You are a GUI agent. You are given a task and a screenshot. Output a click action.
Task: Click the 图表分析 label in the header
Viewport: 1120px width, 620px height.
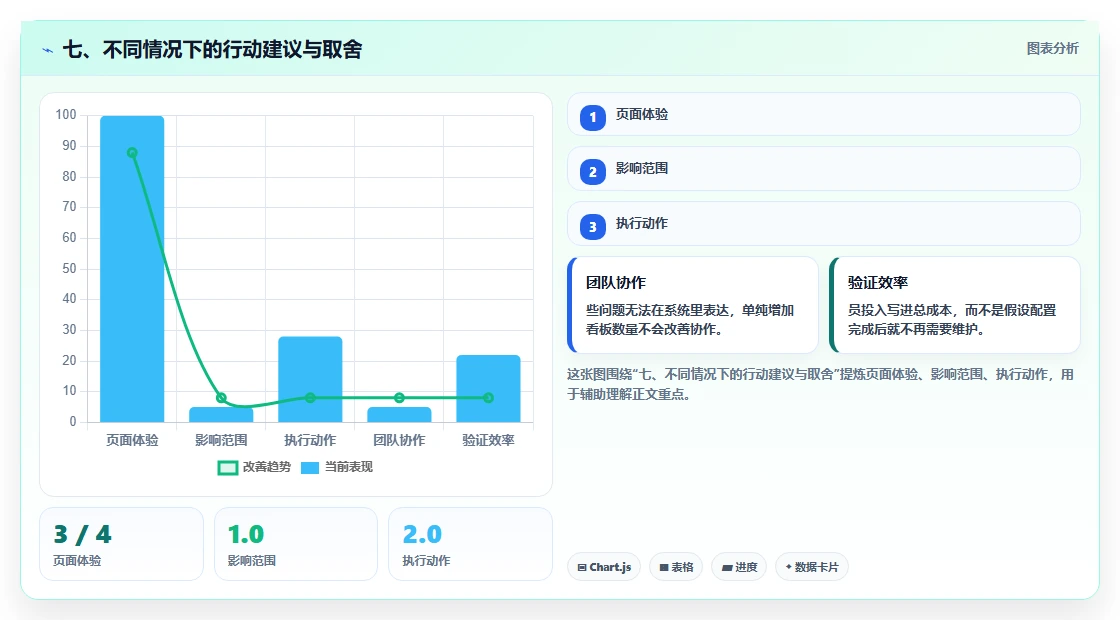tap(1052, 49)
